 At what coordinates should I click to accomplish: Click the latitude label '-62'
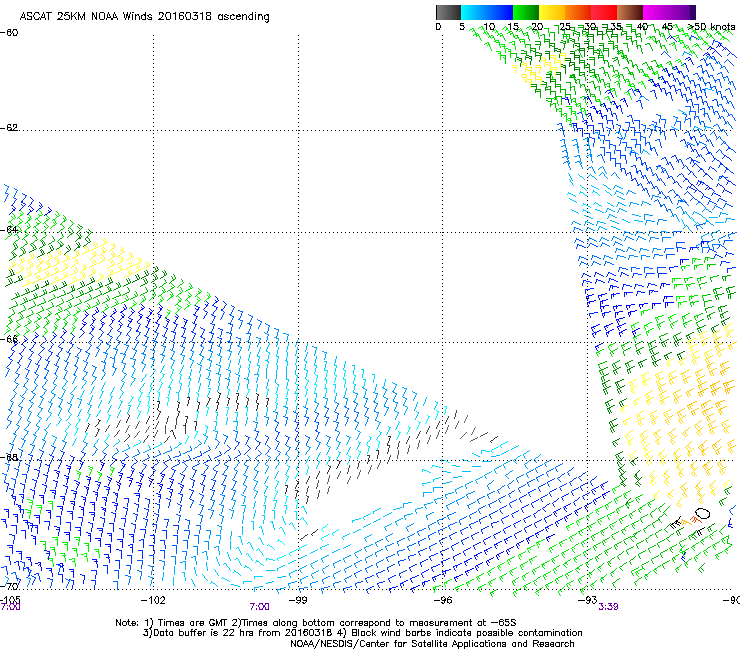pyautogui.click(x=9, y=127)
